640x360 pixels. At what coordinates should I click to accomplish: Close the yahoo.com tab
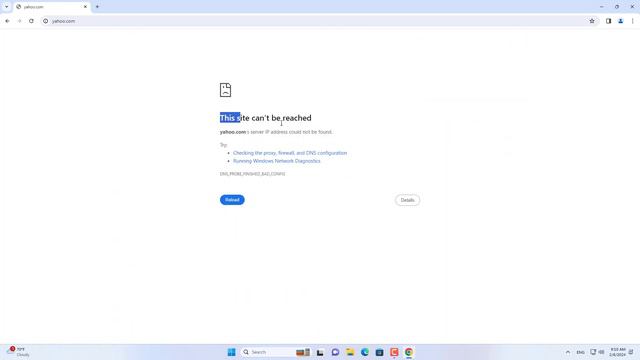[x=85, y=7]
